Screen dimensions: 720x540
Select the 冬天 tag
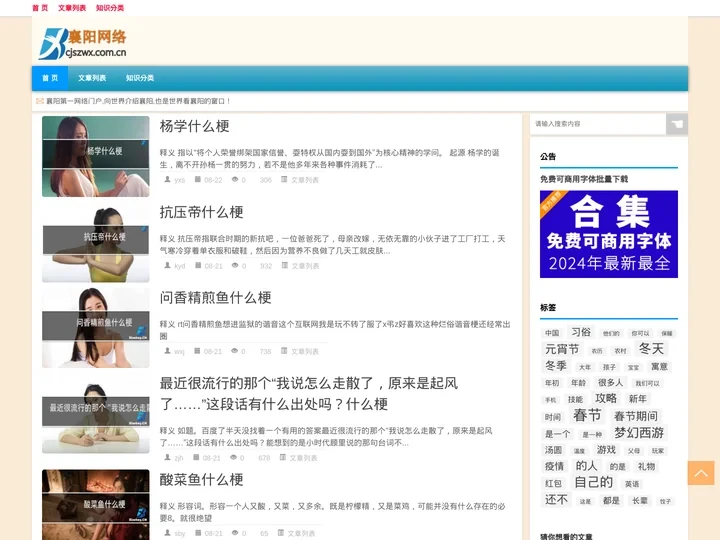tap(651, 349)
